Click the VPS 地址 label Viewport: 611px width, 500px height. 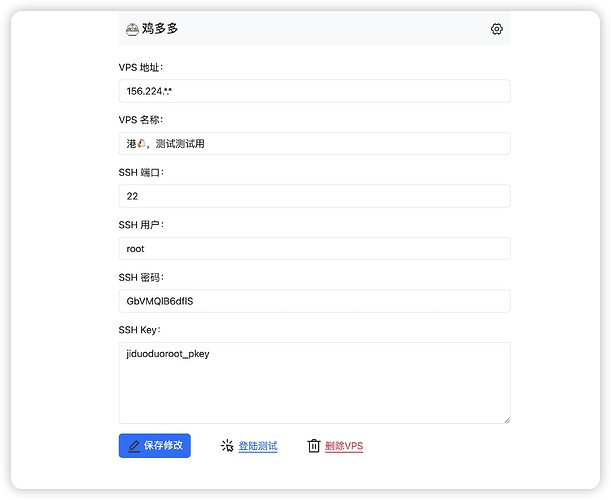click(x=141, y=67)
